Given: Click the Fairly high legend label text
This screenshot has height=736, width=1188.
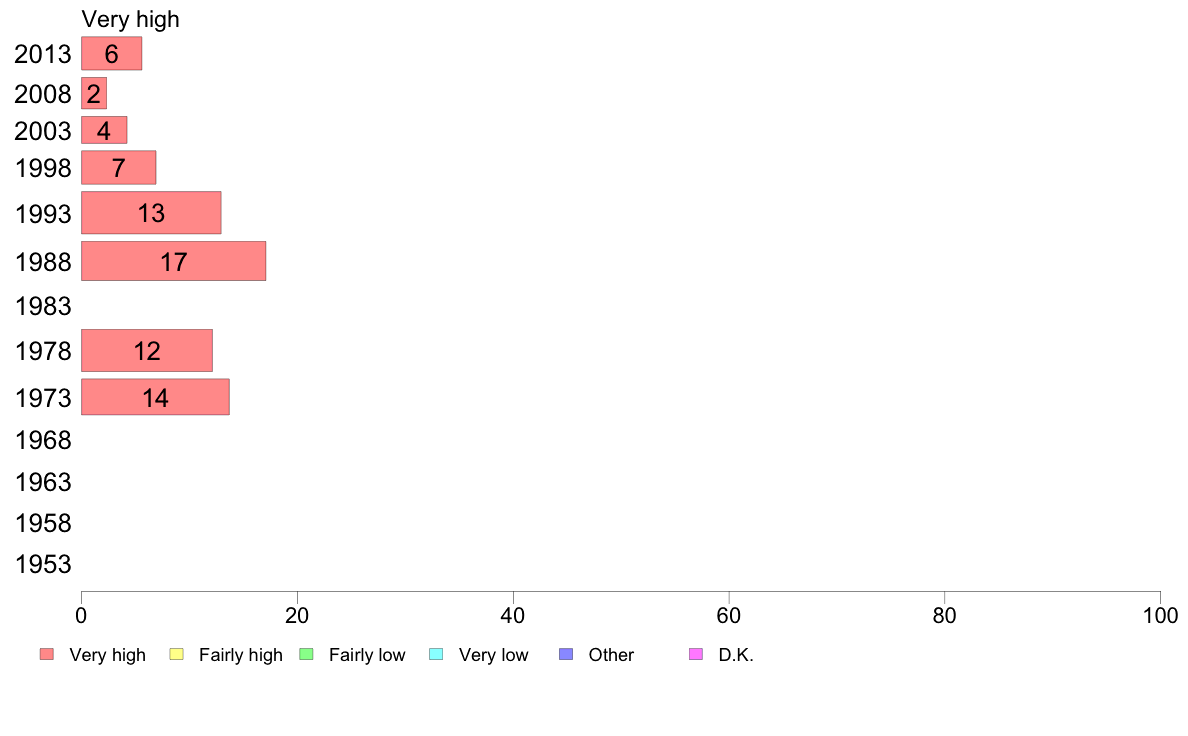Looking at the screenshot, I should point(241,655).
